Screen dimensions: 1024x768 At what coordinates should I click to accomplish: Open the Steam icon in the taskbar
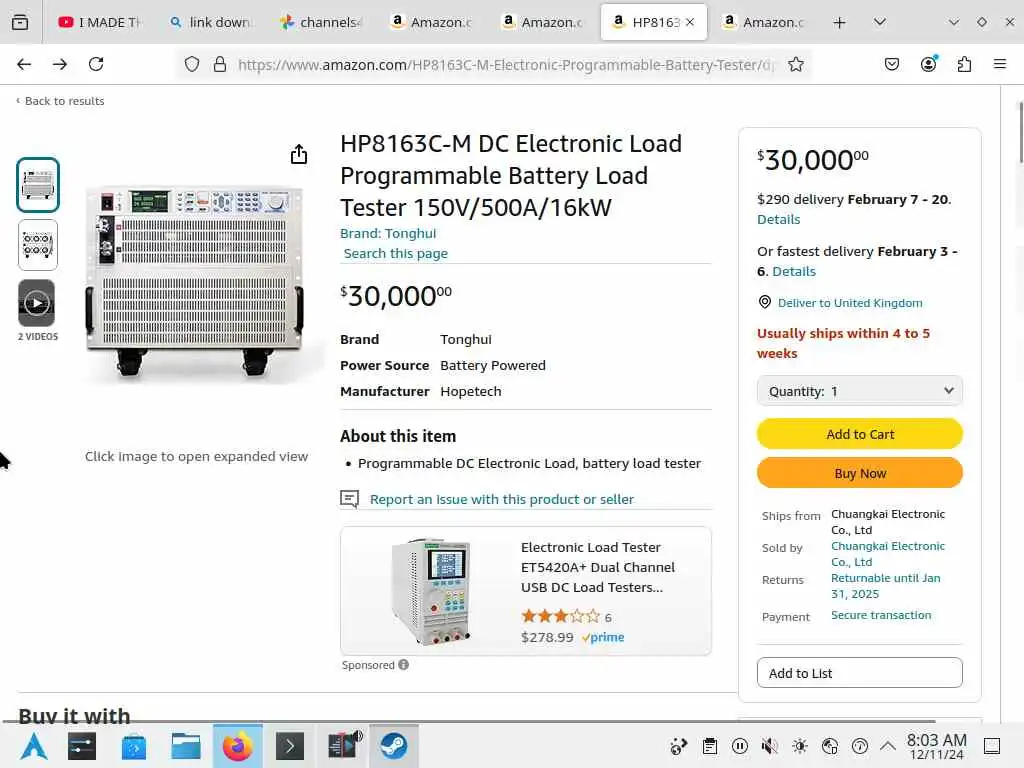coord(394,746)
